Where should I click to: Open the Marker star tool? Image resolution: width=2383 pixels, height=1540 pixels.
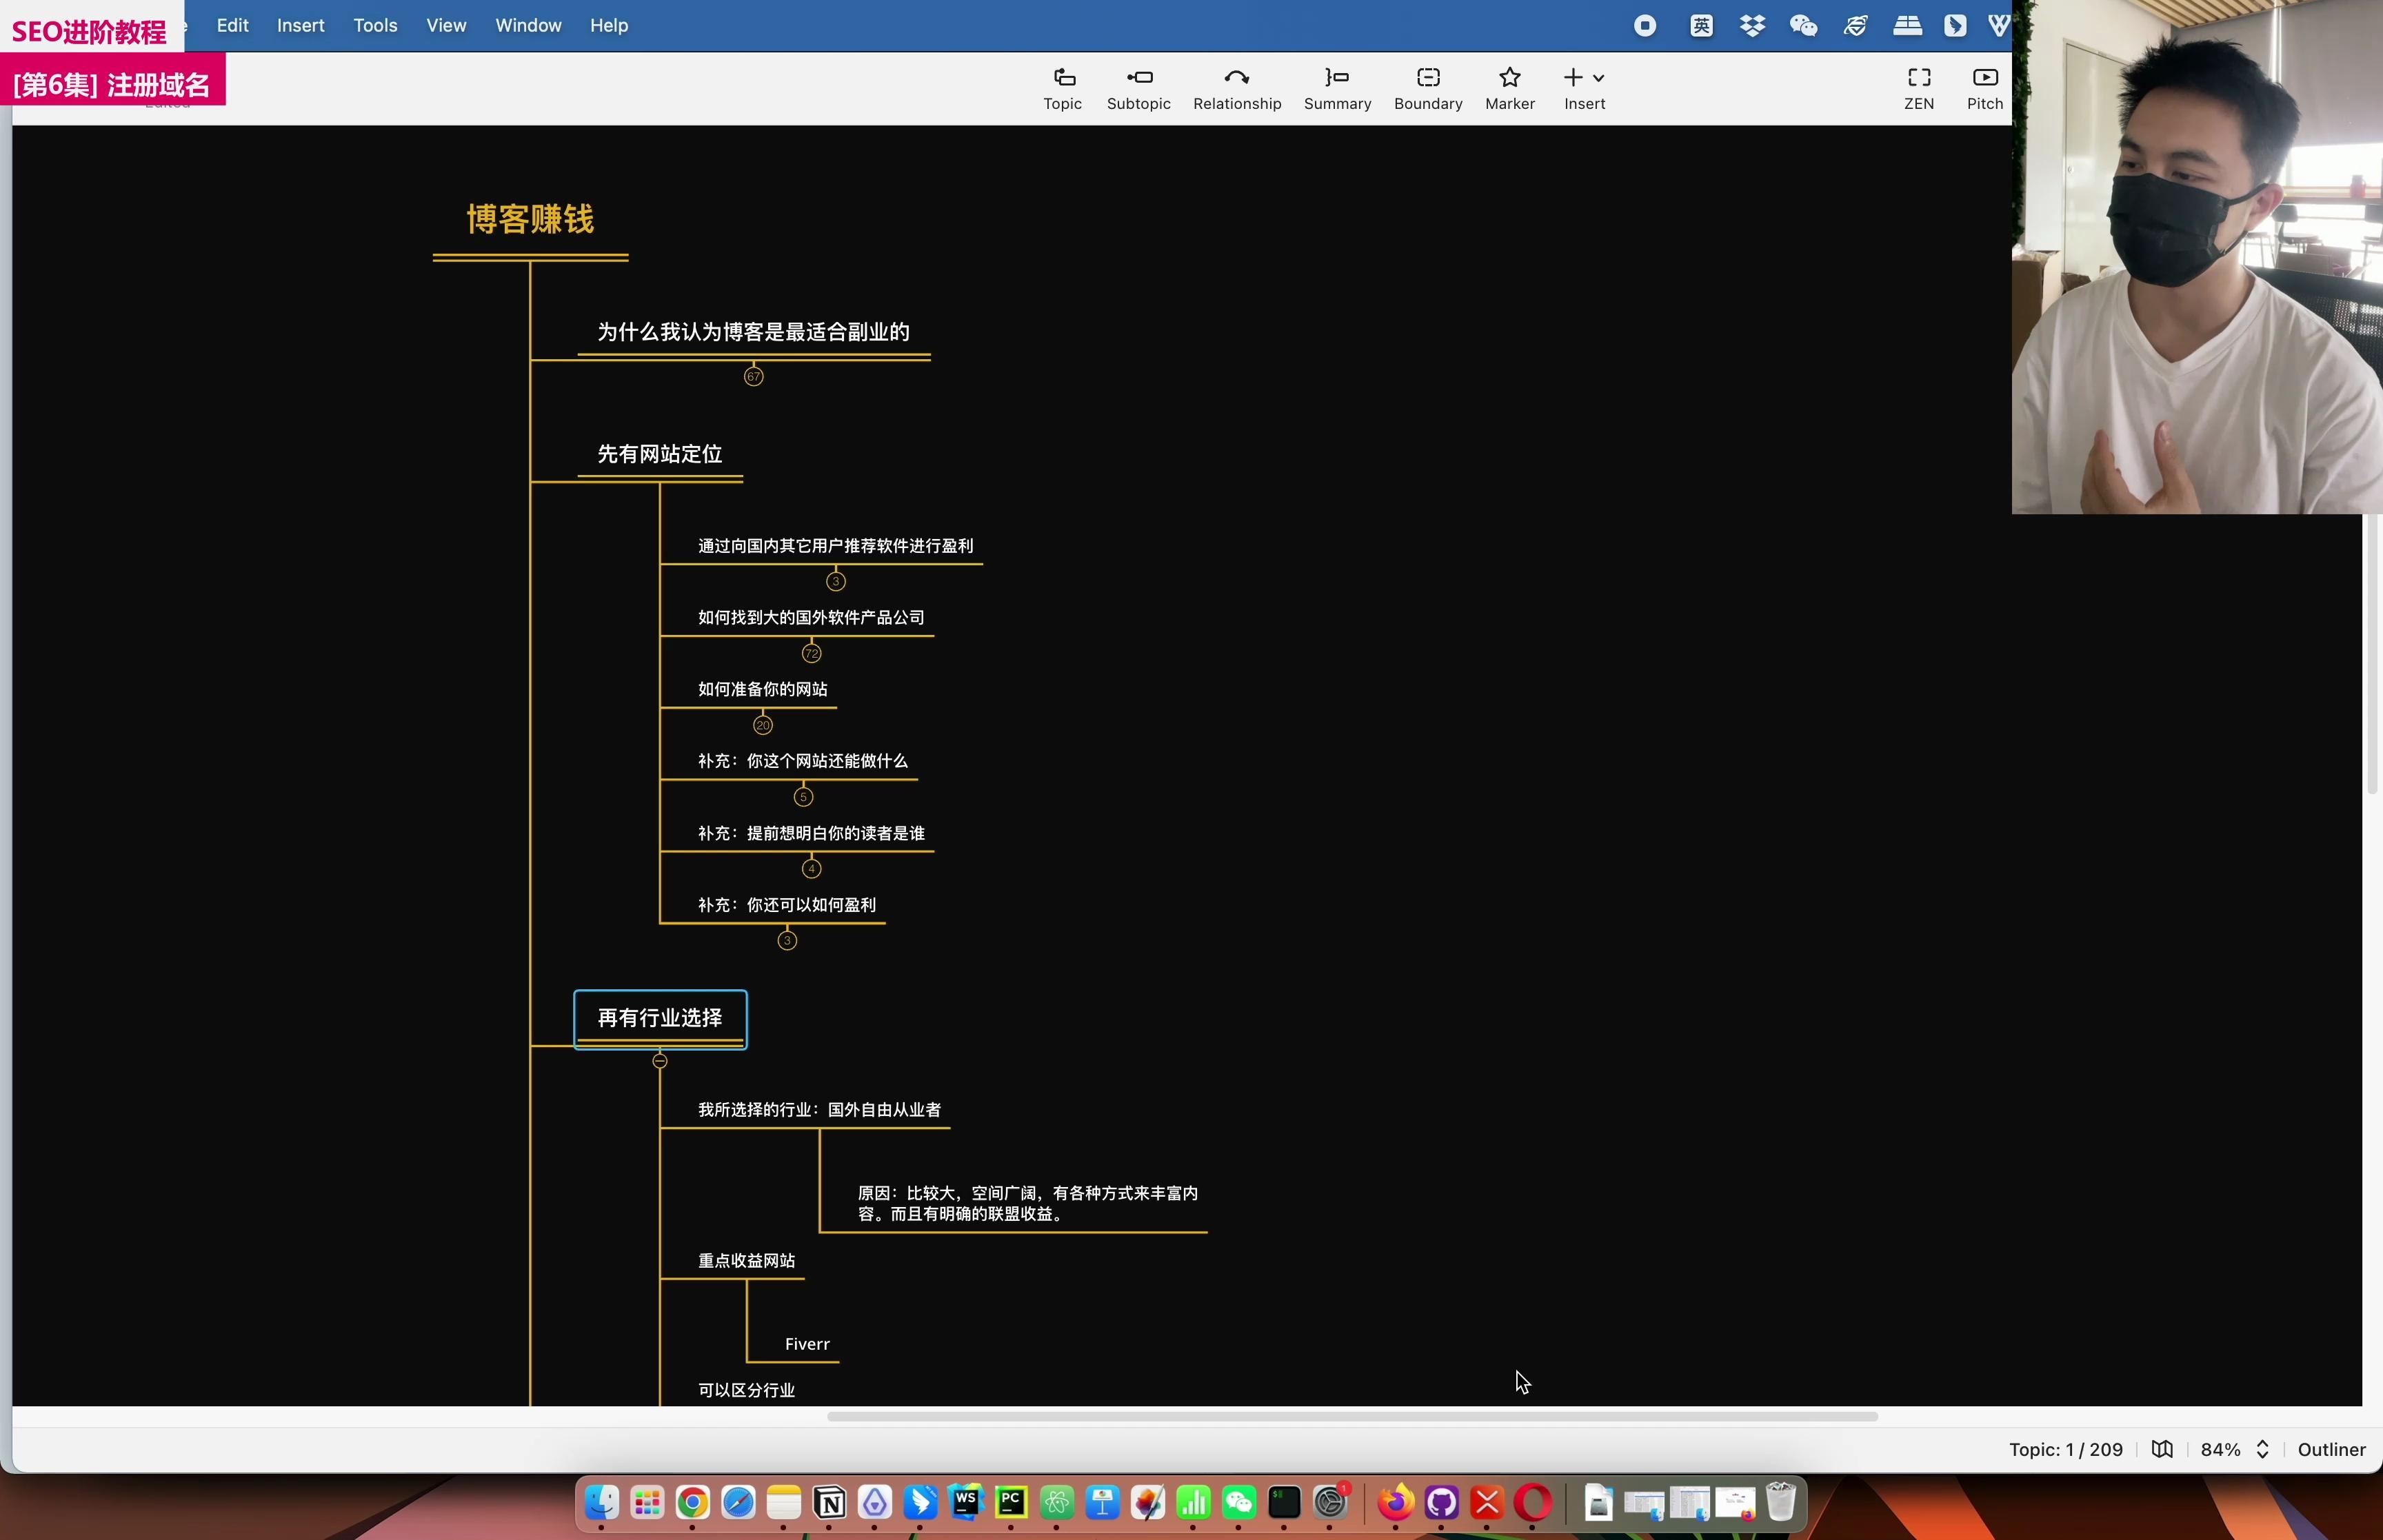[x=1510, y=89]
